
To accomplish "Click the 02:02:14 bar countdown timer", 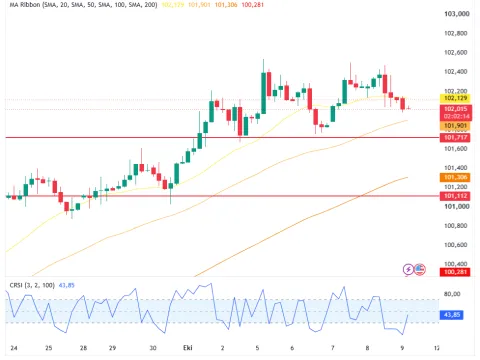I will (x=455, y=116).
